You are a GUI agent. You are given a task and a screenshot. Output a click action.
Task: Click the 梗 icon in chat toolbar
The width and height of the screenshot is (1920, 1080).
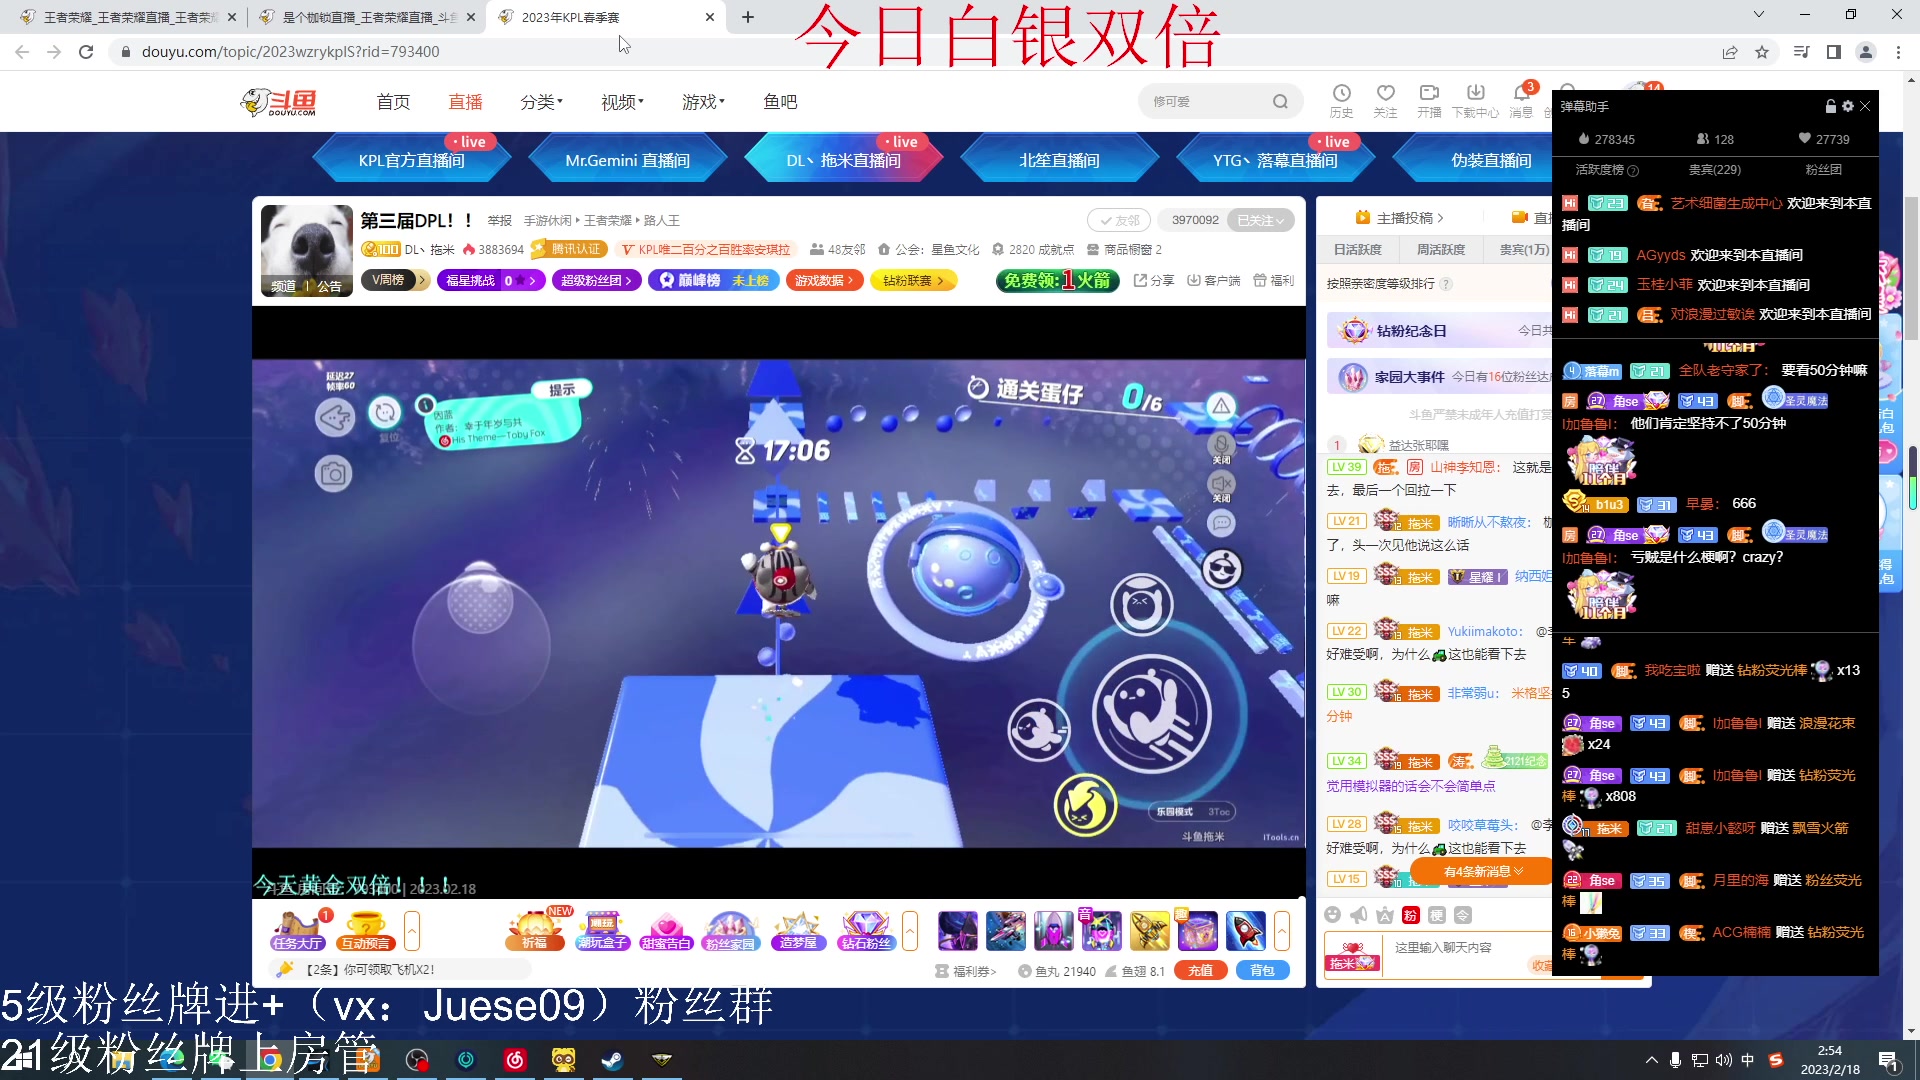point(1437,915)
